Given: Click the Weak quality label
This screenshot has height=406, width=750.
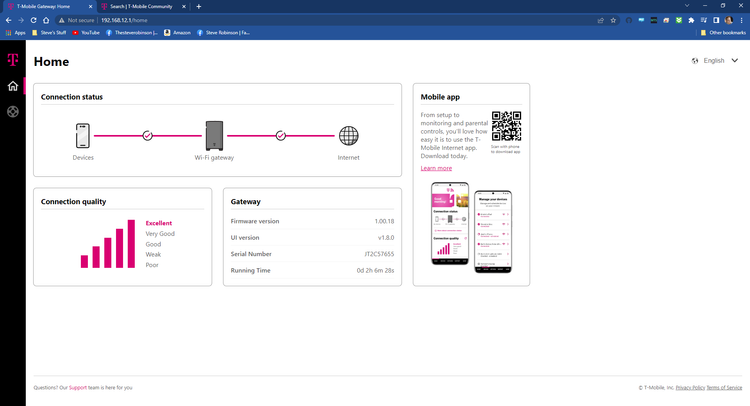Looking at the screenshot, I should [x=153, y=254].
